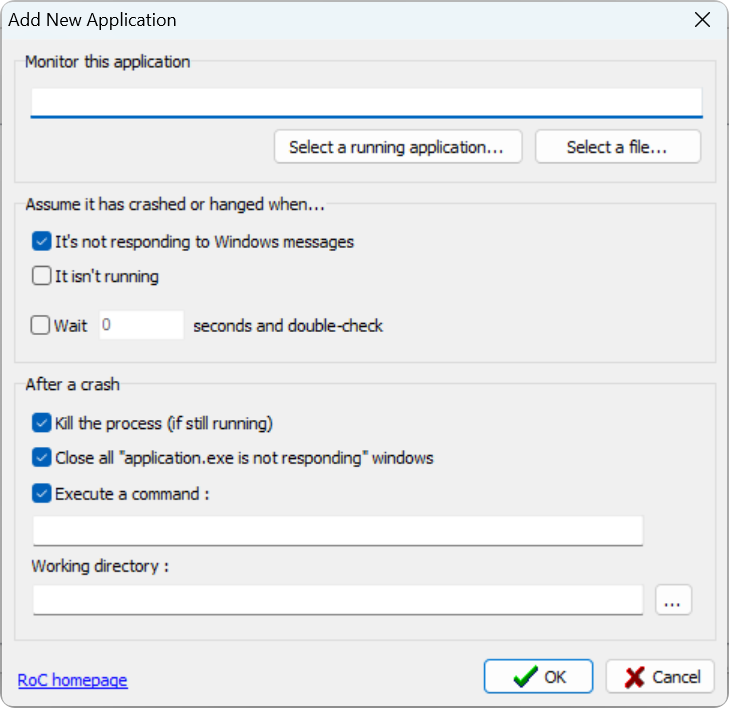Uncheck "Kill the process (if still running)"

42,423
